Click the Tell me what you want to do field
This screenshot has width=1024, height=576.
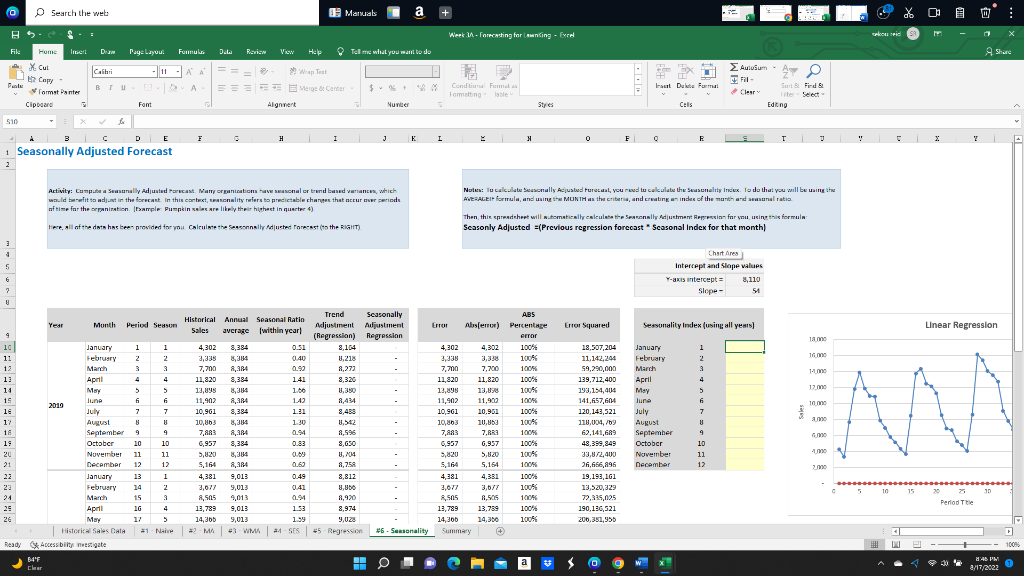click(x=393, y=50)
